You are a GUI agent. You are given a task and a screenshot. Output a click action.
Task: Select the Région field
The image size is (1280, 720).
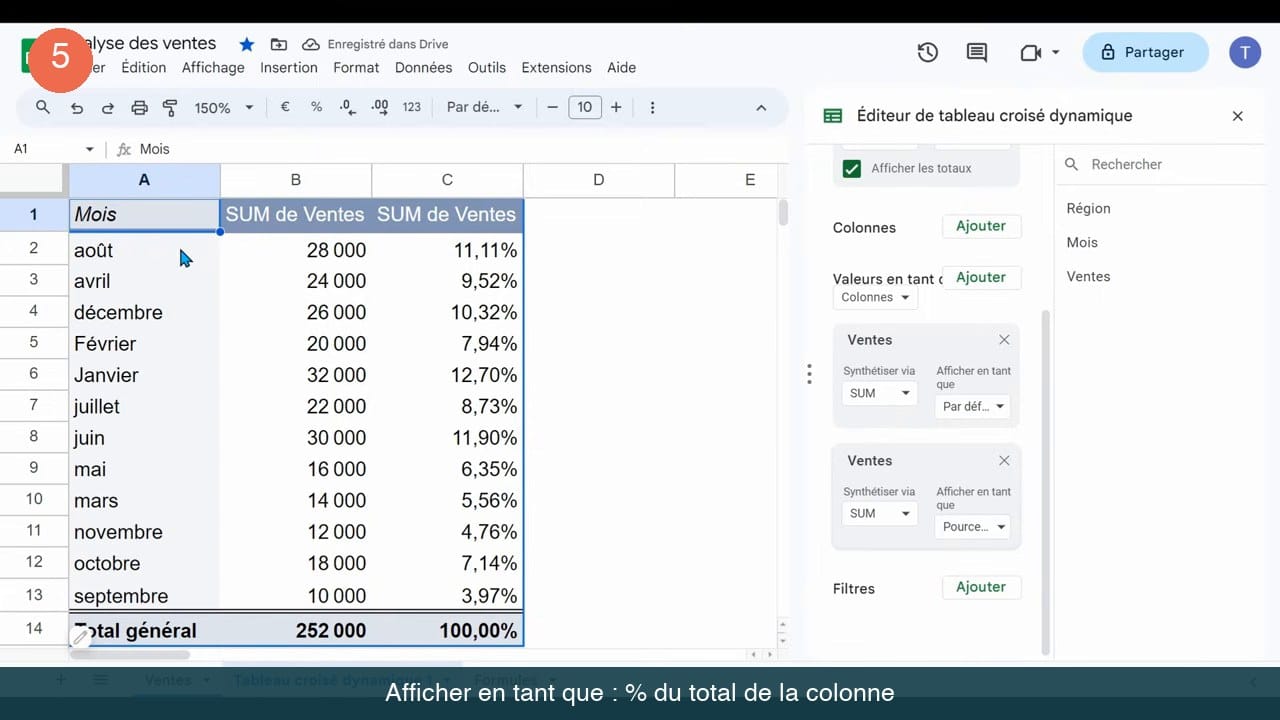[1088, 208]
